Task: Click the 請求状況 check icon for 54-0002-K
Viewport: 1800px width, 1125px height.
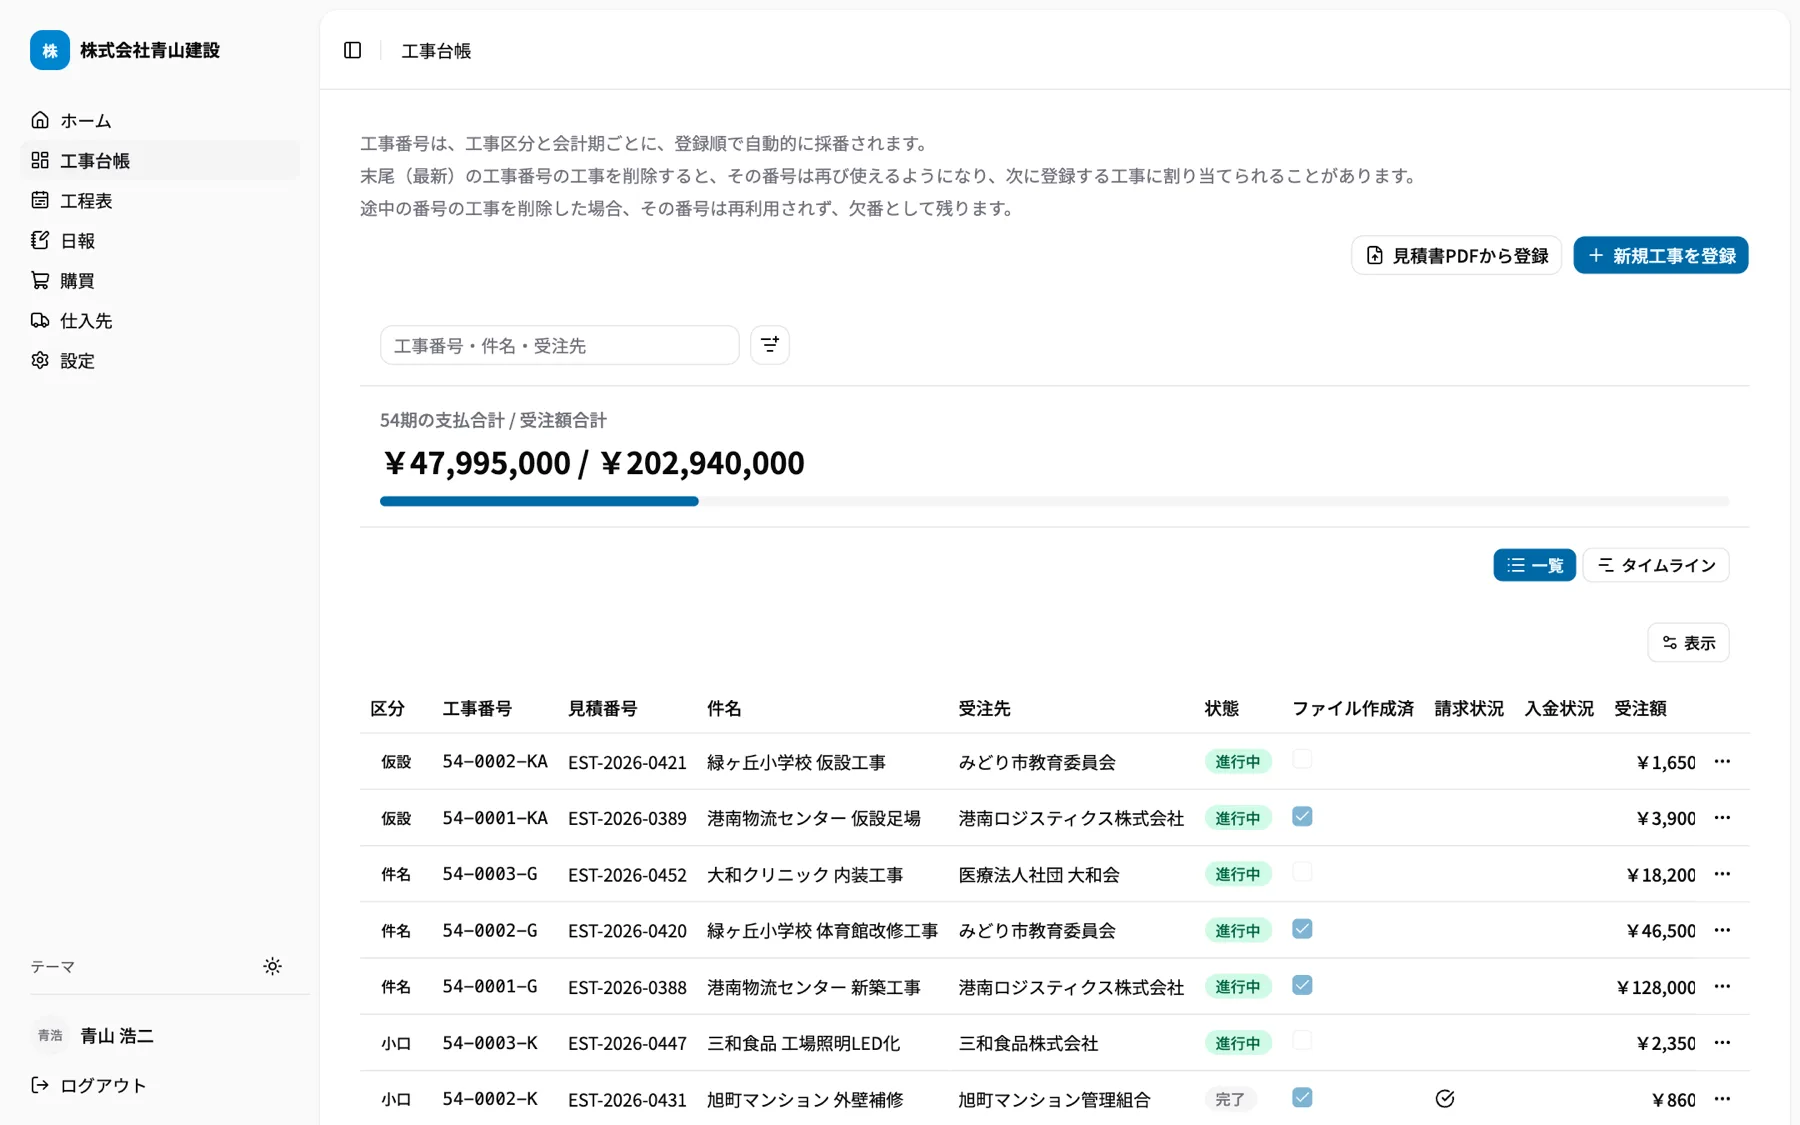Action: tap(1445, 1099)
